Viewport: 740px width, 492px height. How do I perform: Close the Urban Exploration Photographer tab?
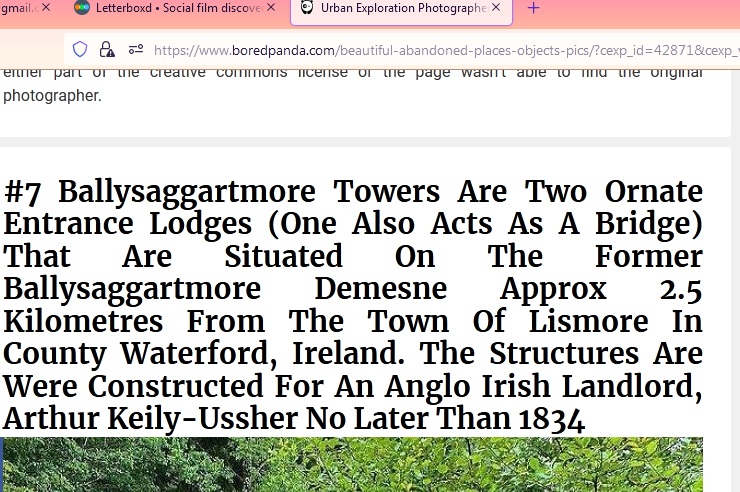point(495,8)
